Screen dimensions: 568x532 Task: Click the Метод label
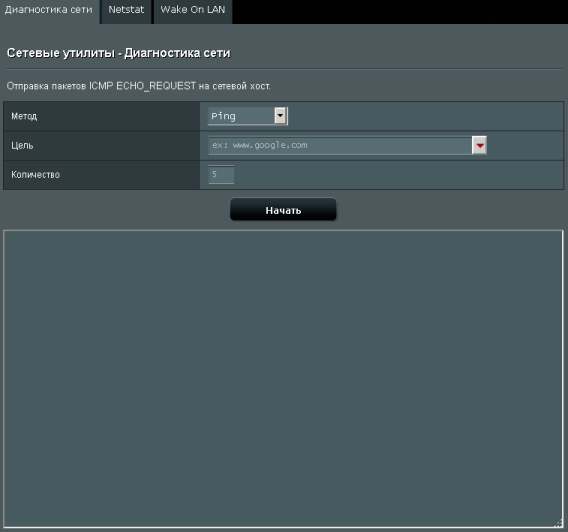[24, 116]
